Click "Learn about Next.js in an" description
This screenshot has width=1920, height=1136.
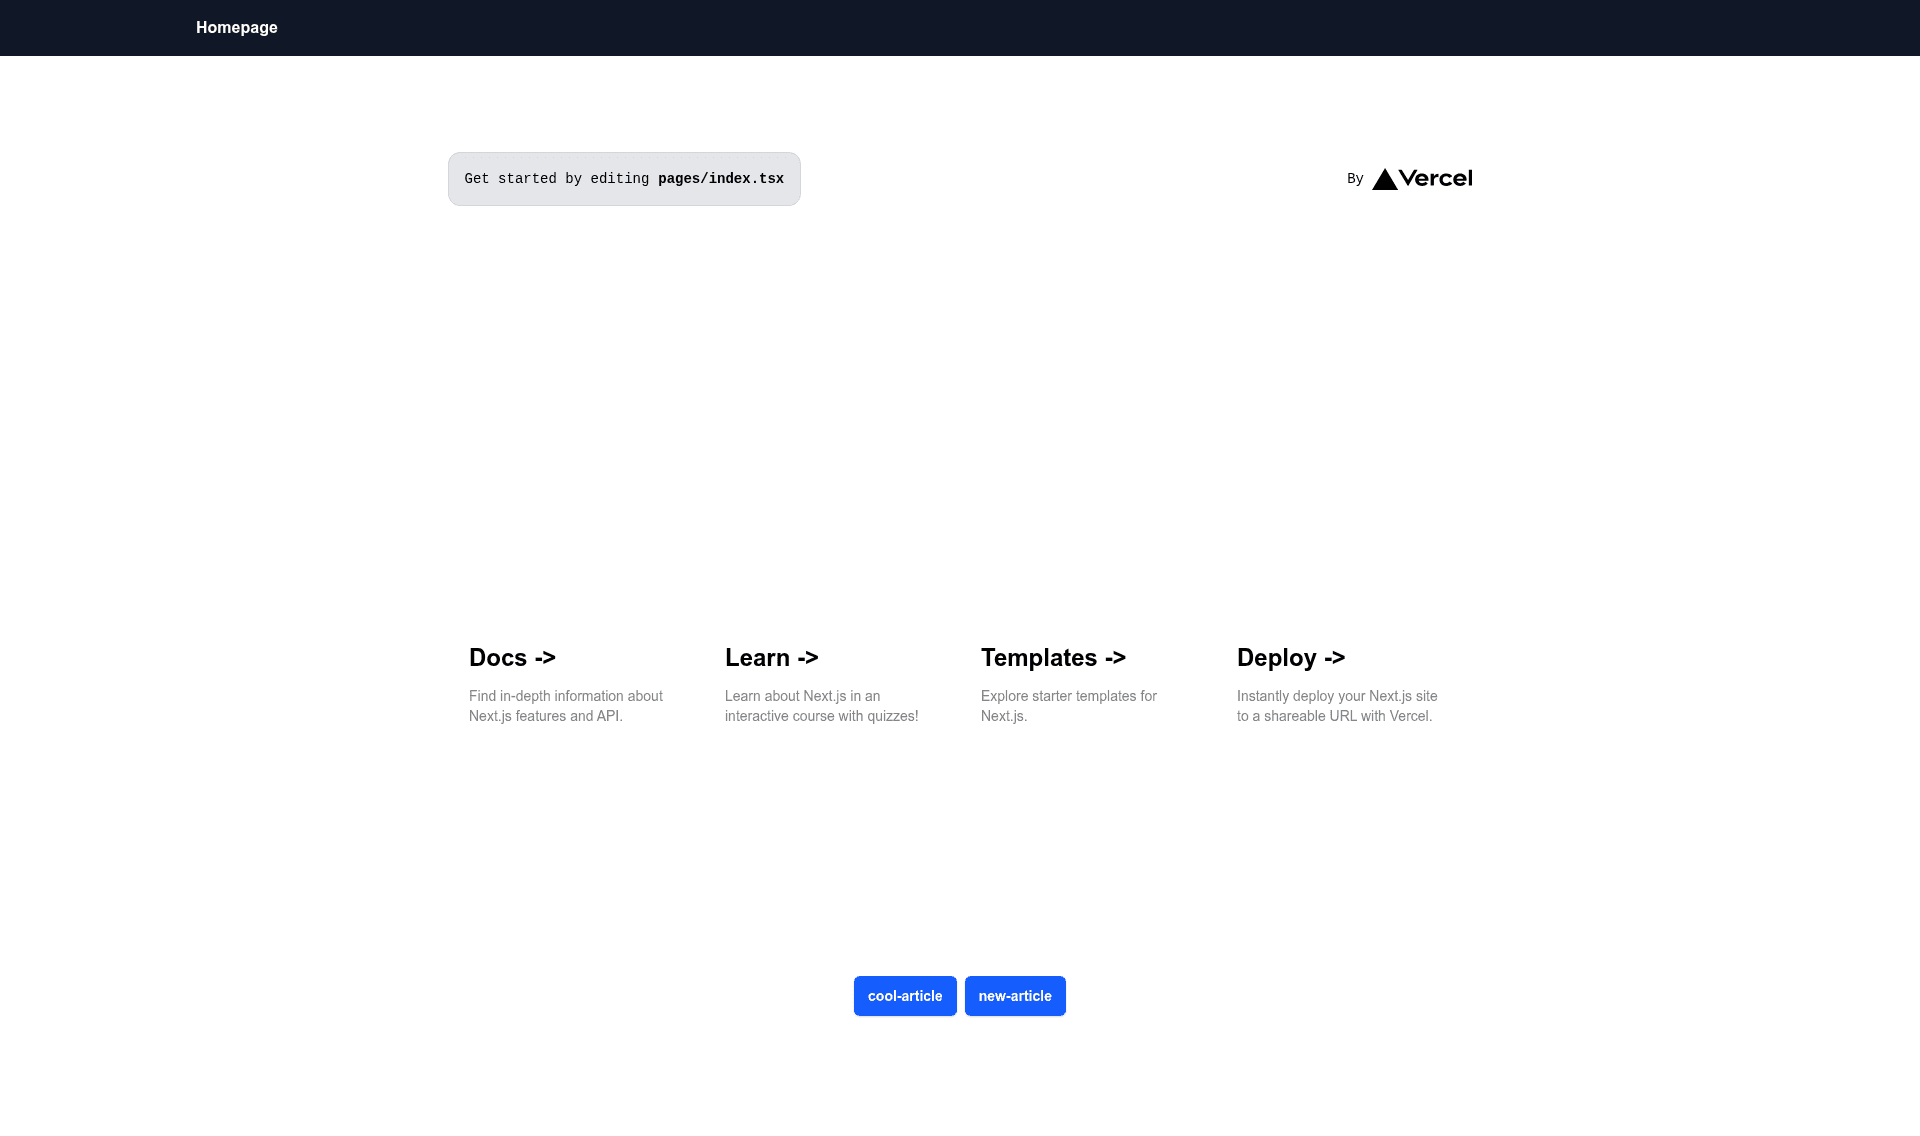tap(803, 696)
